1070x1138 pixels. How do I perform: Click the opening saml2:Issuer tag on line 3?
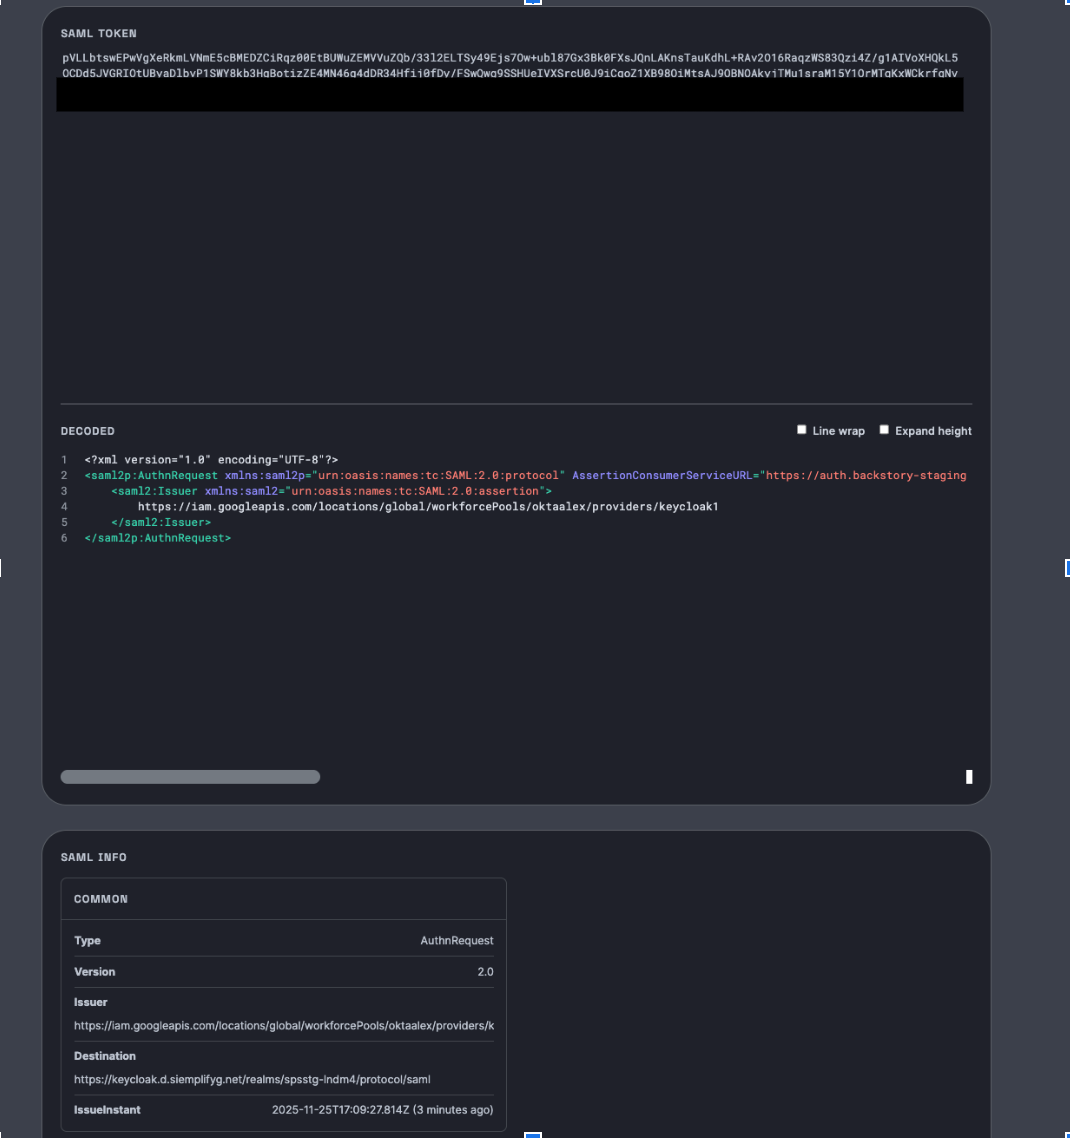tap(155, 491)
